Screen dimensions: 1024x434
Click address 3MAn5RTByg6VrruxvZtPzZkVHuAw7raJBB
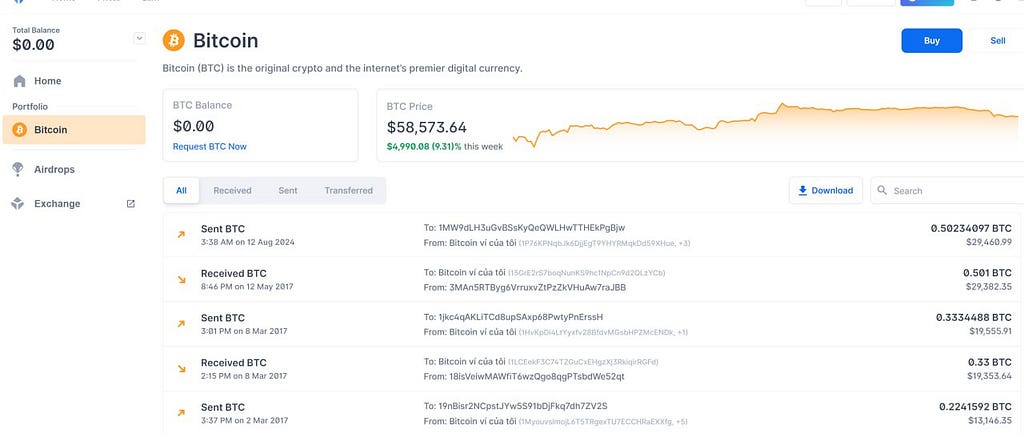537,287
